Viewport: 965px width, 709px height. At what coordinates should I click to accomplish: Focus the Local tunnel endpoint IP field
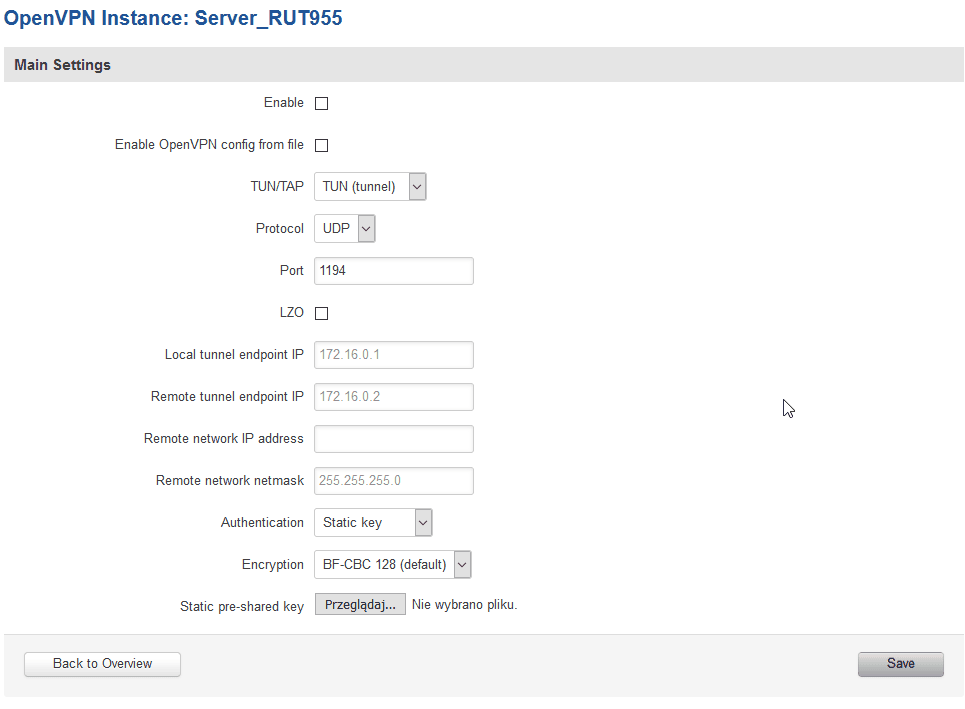click(x=393, y=355)
